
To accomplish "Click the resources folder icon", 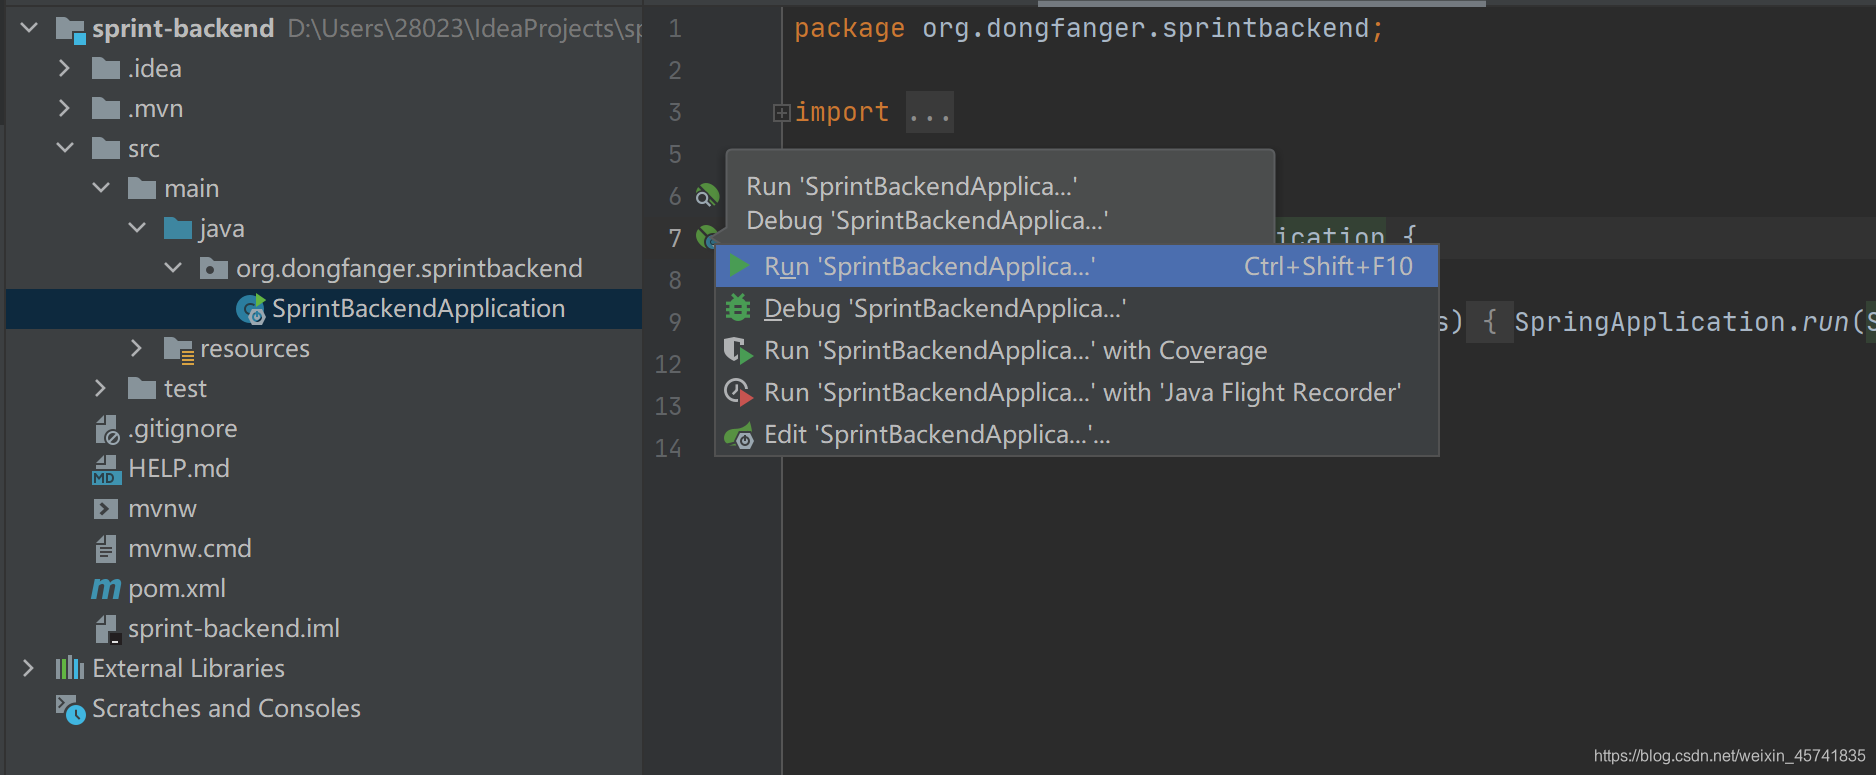I will coord(178,349).
